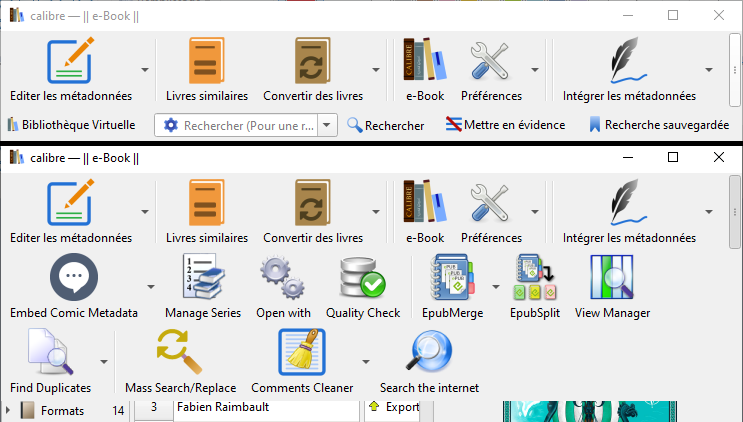
Task: Open Préférences in upper calibre window
Action: (x=491, y=70)
